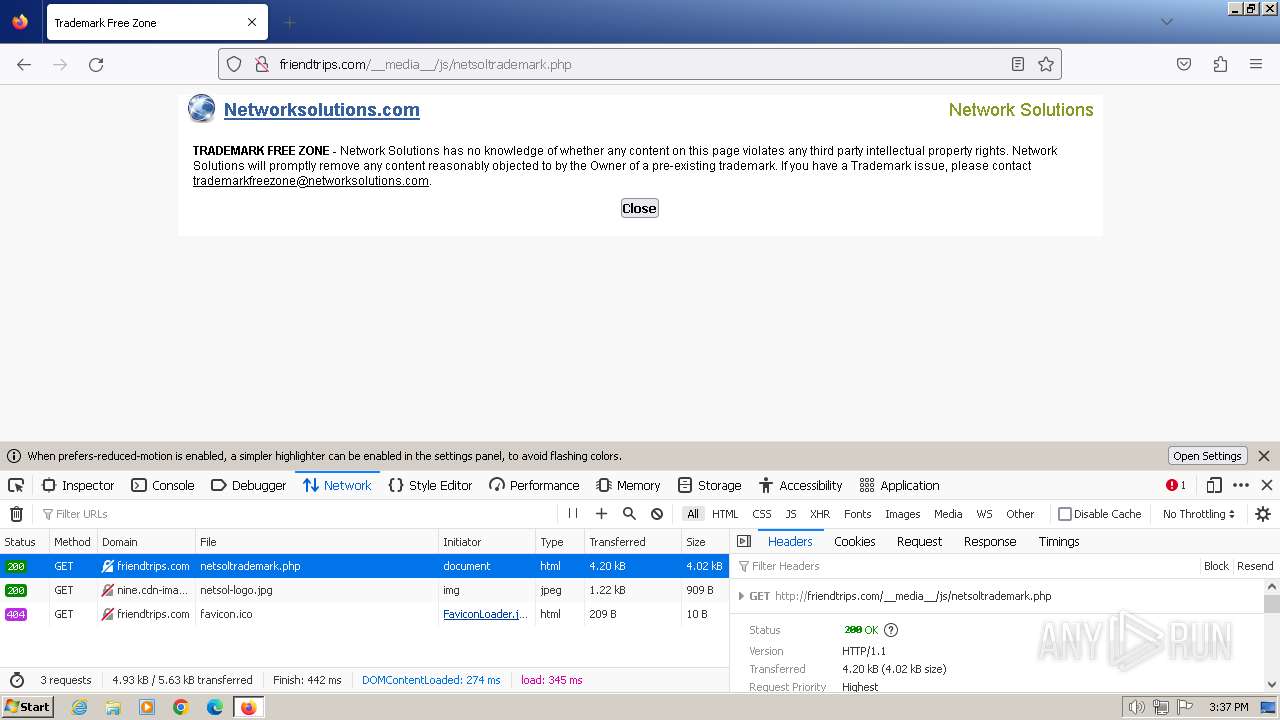Clear the network request list
Screen dimensions: 1280x720
(x=16, y=514)
